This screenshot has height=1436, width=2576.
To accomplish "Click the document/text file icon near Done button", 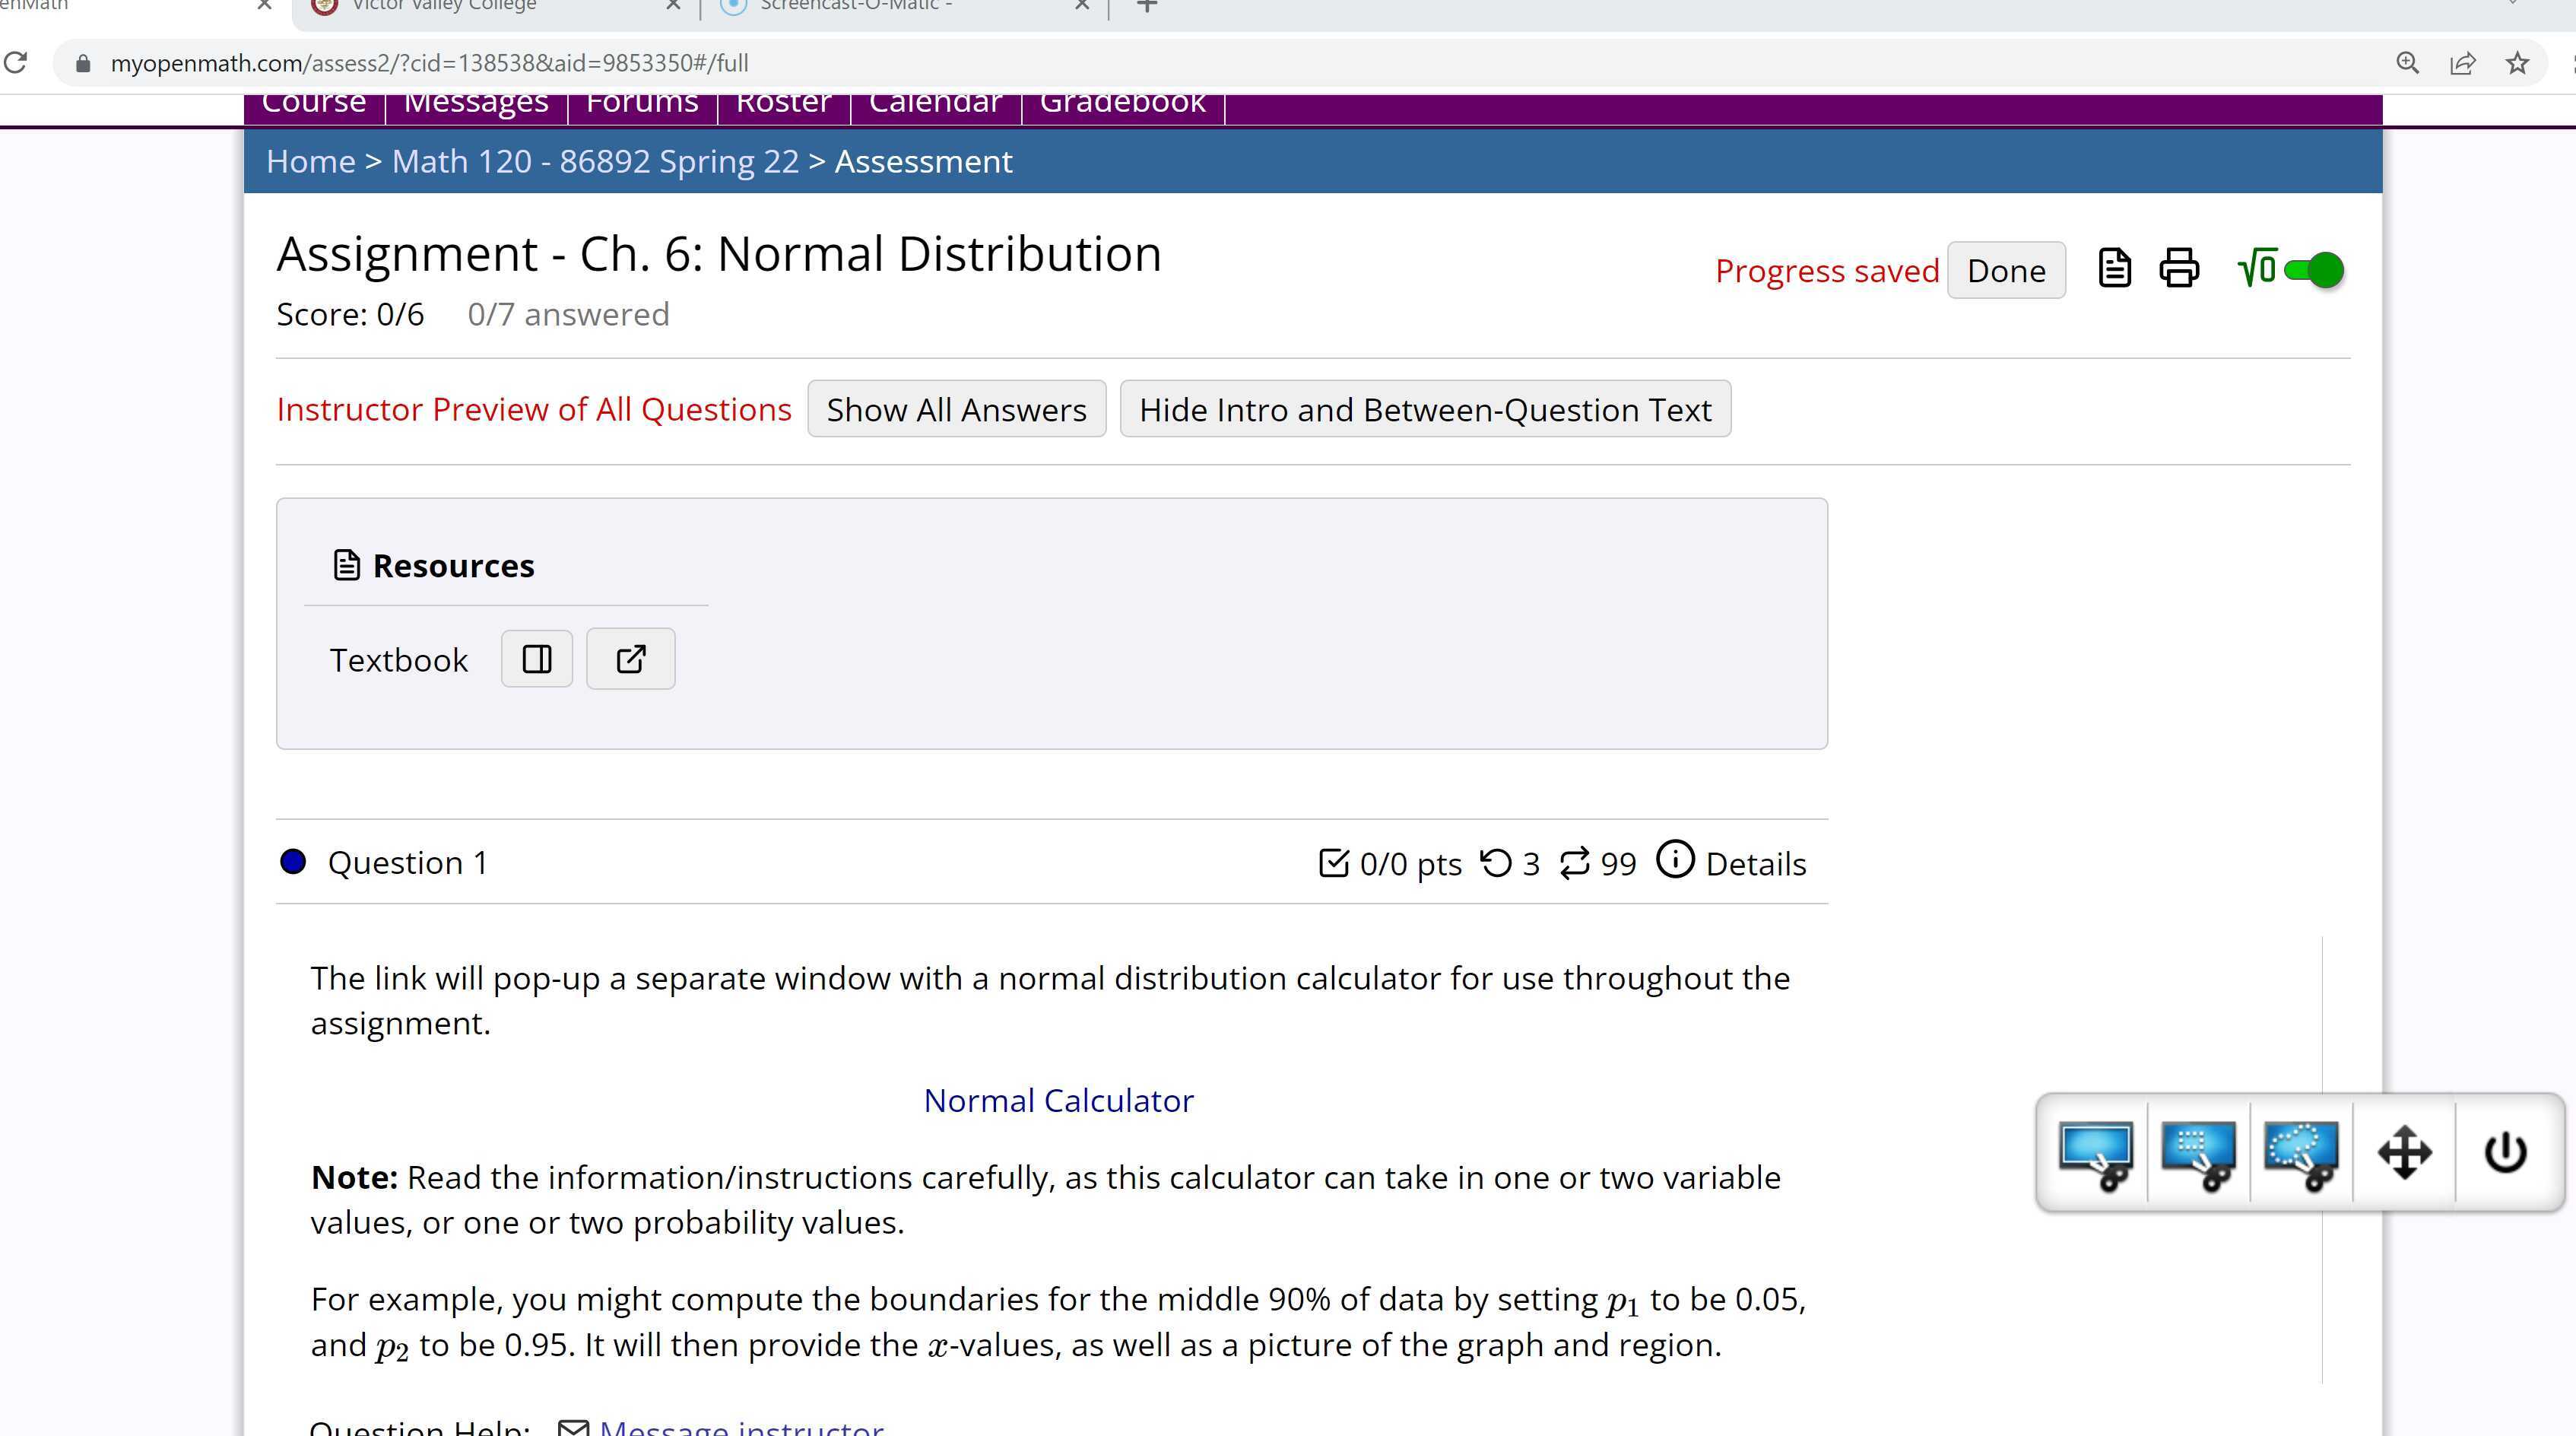I will pyautogui.click(x=2114, y=268).
